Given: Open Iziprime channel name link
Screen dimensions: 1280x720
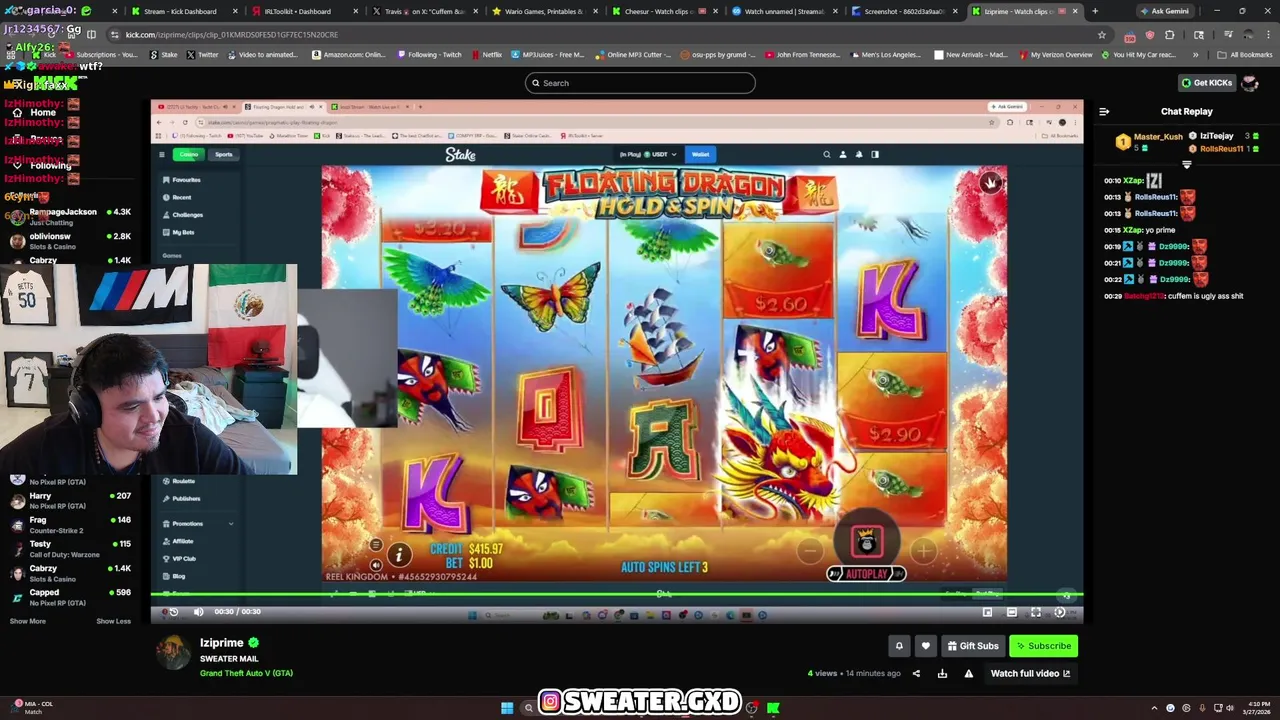Looking at the screenshot, I should click(222, 643).
